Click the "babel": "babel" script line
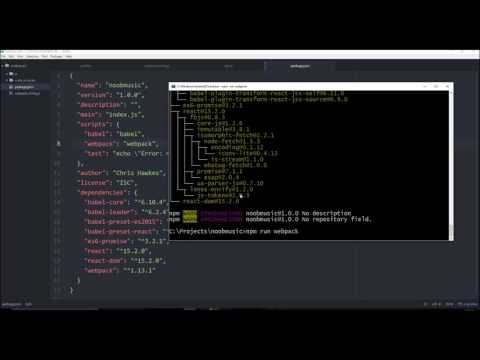 [115, 134]
